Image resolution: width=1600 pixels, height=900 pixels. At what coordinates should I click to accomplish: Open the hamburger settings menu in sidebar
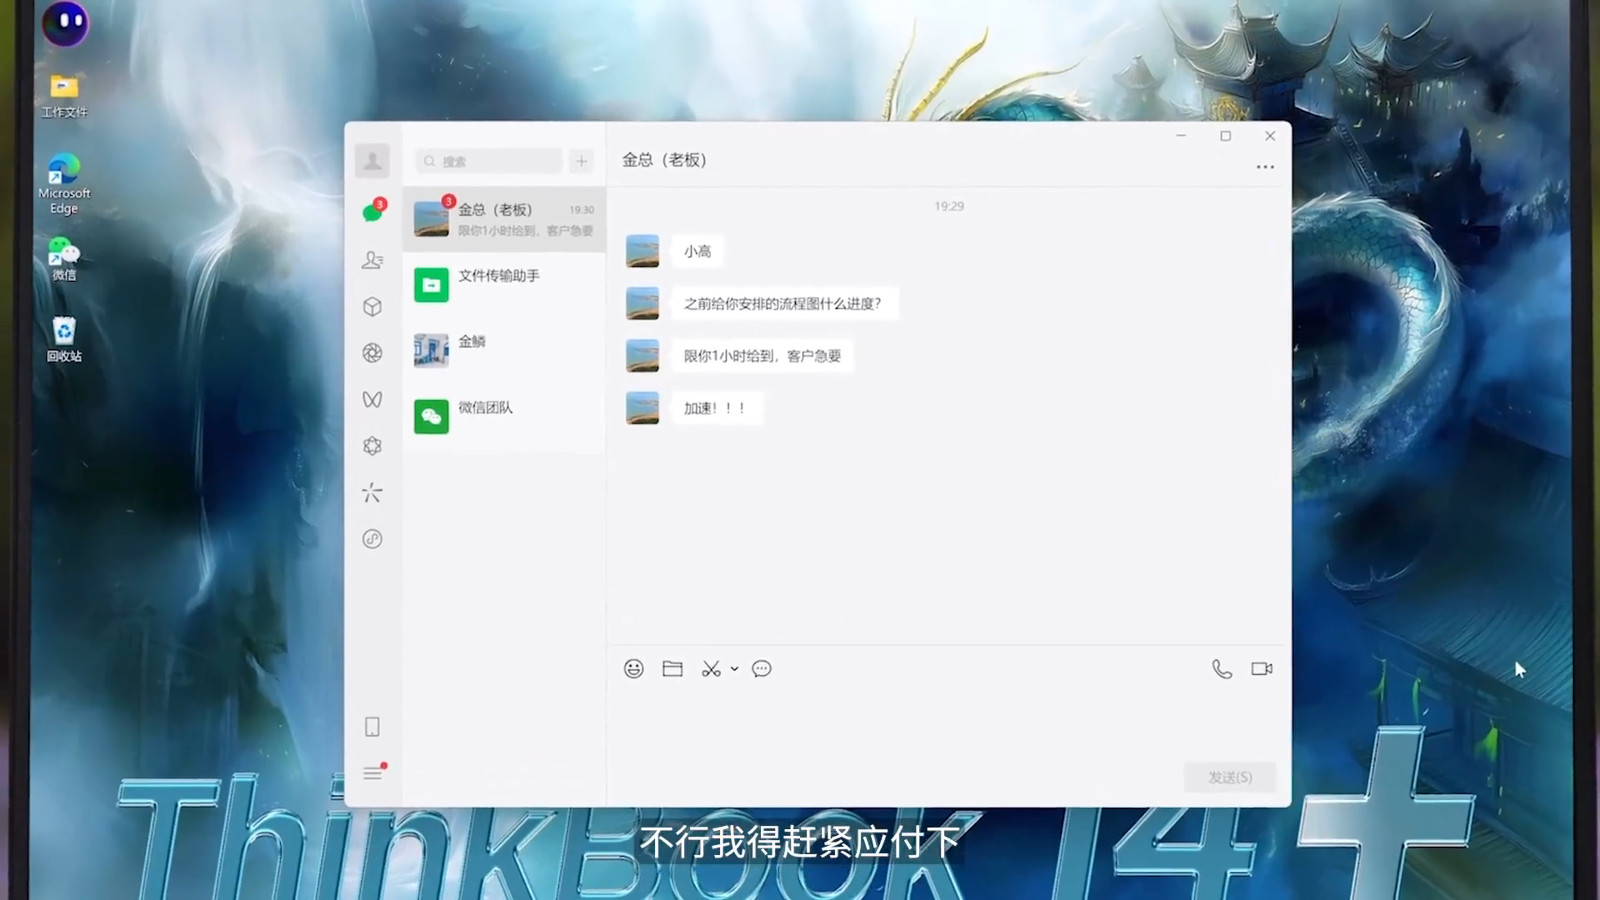coord(373,772)
